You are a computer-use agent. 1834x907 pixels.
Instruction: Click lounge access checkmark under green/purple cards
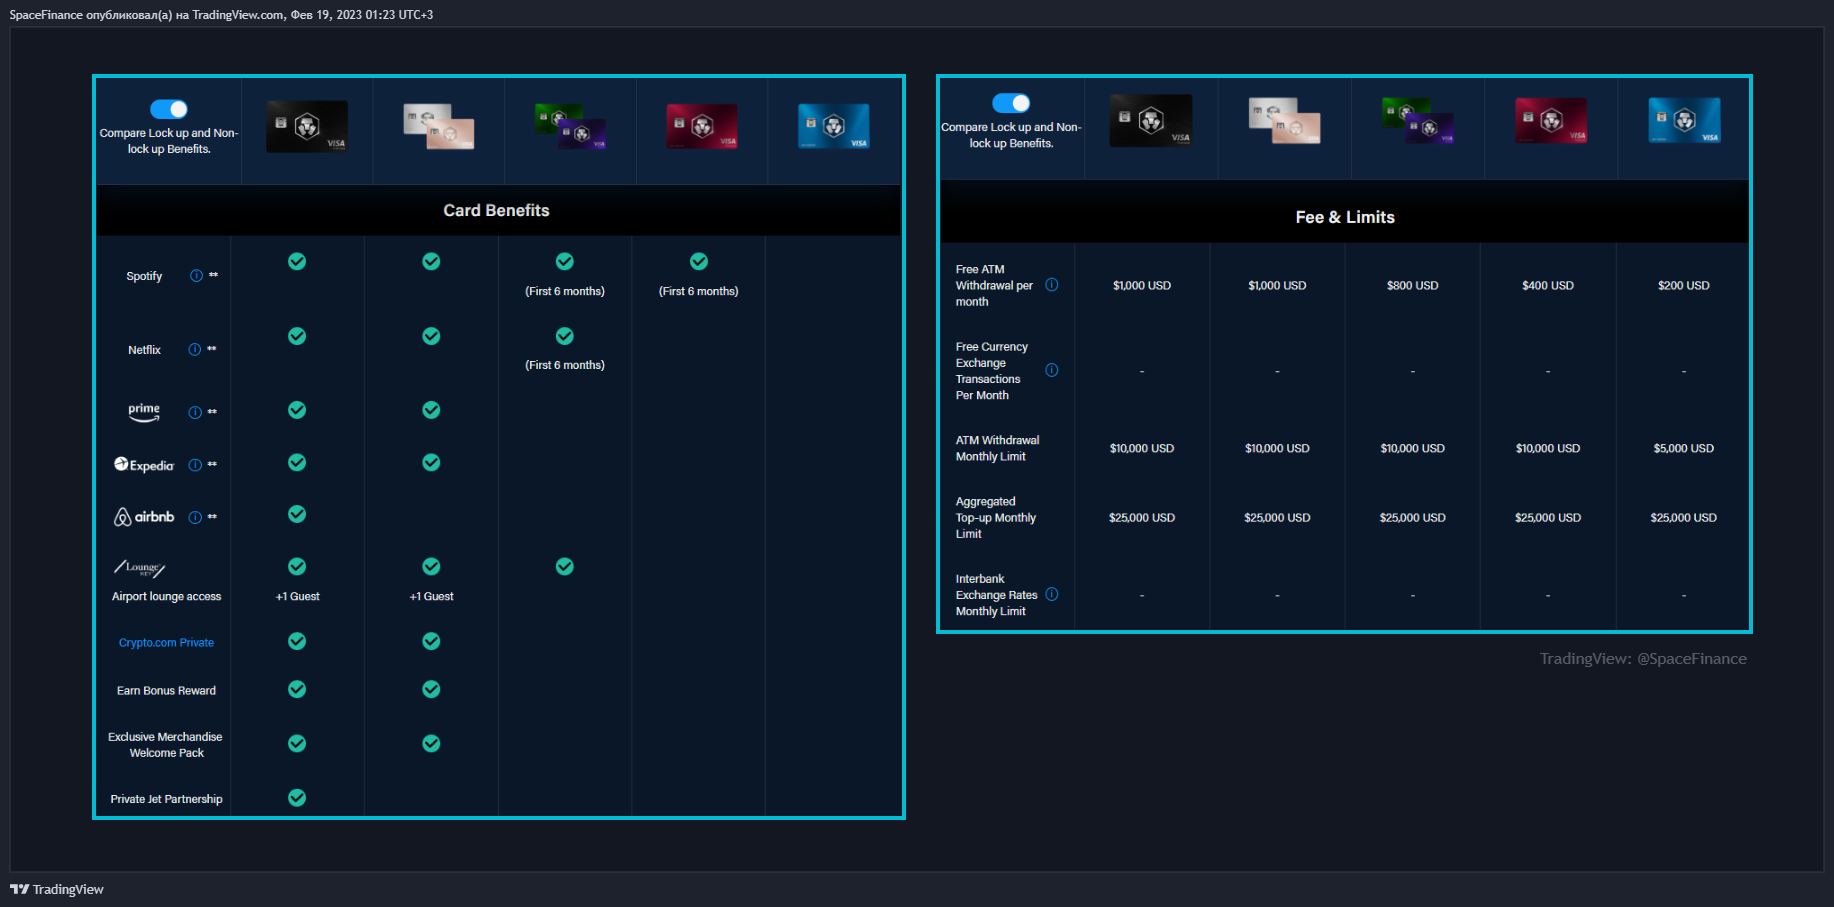click(x=565, y=566)
